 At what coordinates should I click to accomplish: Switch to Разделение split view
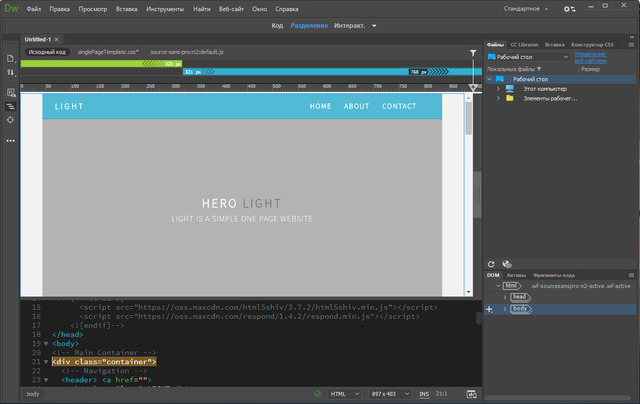click(310, 26)
